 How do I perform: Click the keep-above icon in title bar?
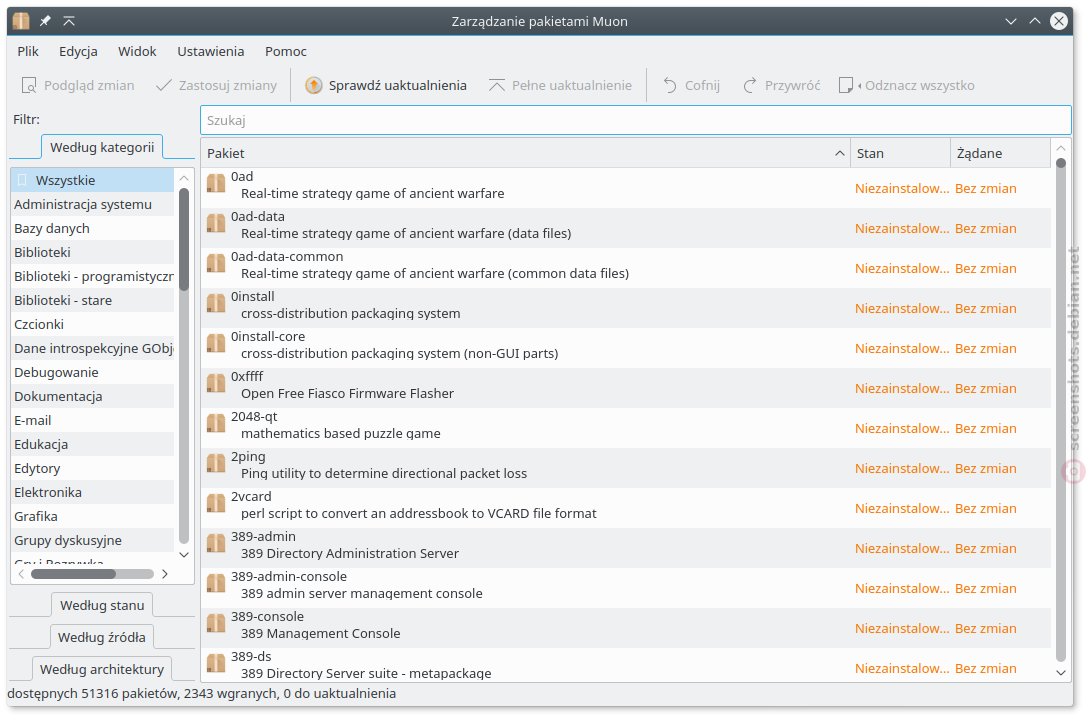click(69, 21)
